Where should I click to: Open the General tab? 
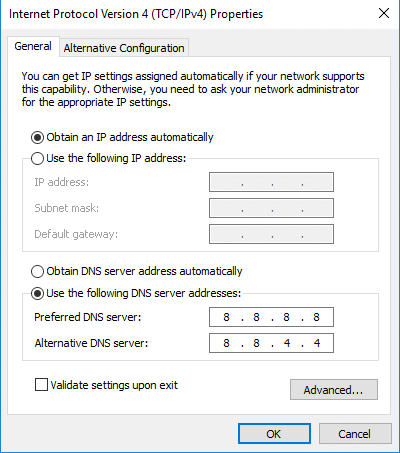click(x=33, y=46)
